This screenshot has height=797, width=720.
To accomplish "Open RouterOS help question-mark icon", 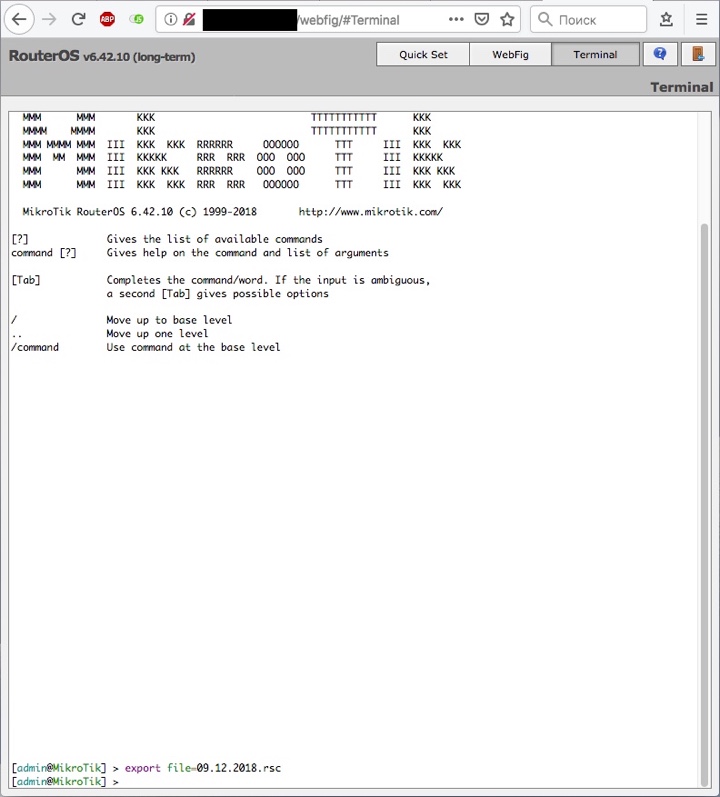I will 660,54.
